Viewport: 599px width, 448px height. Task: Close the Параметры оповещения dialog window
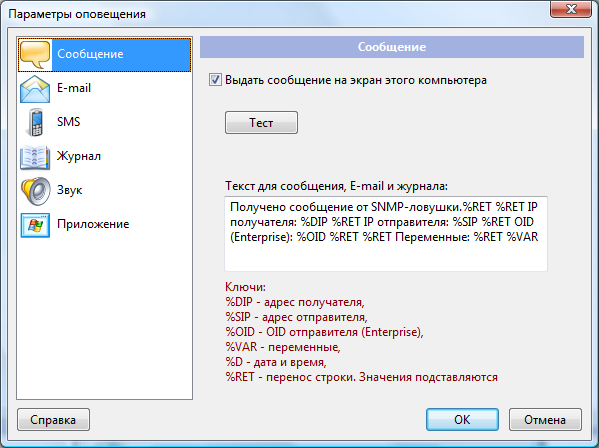click(x=571, y=8)
